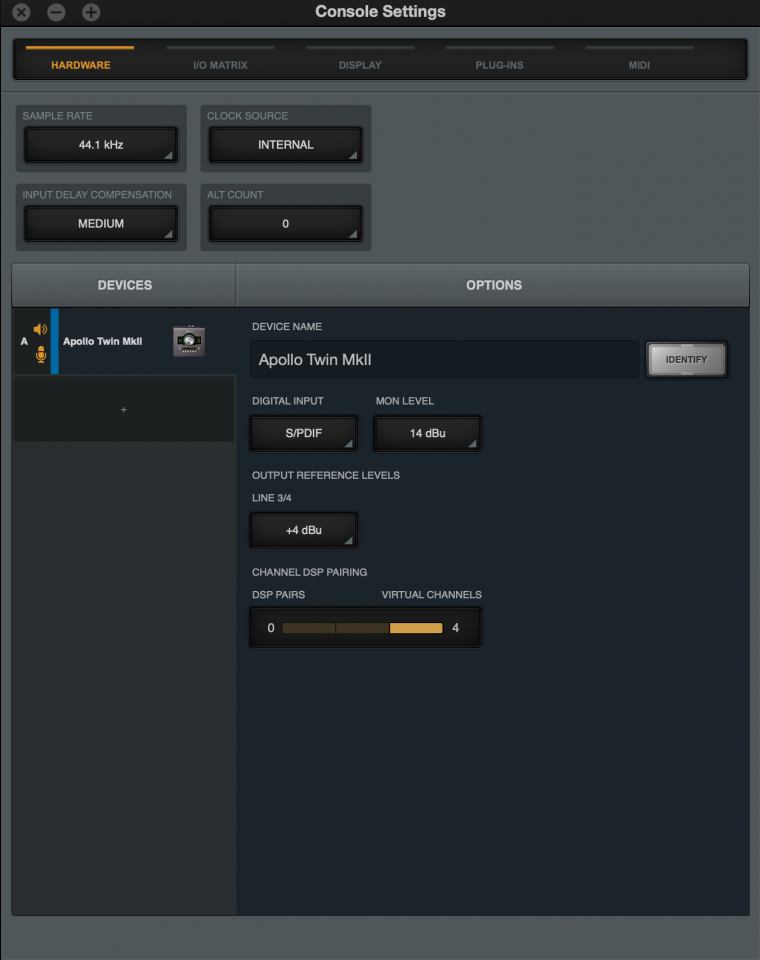Click the Apollo Twin MkII device thumbnail
The image size is (760, 960).
(189, 341)
